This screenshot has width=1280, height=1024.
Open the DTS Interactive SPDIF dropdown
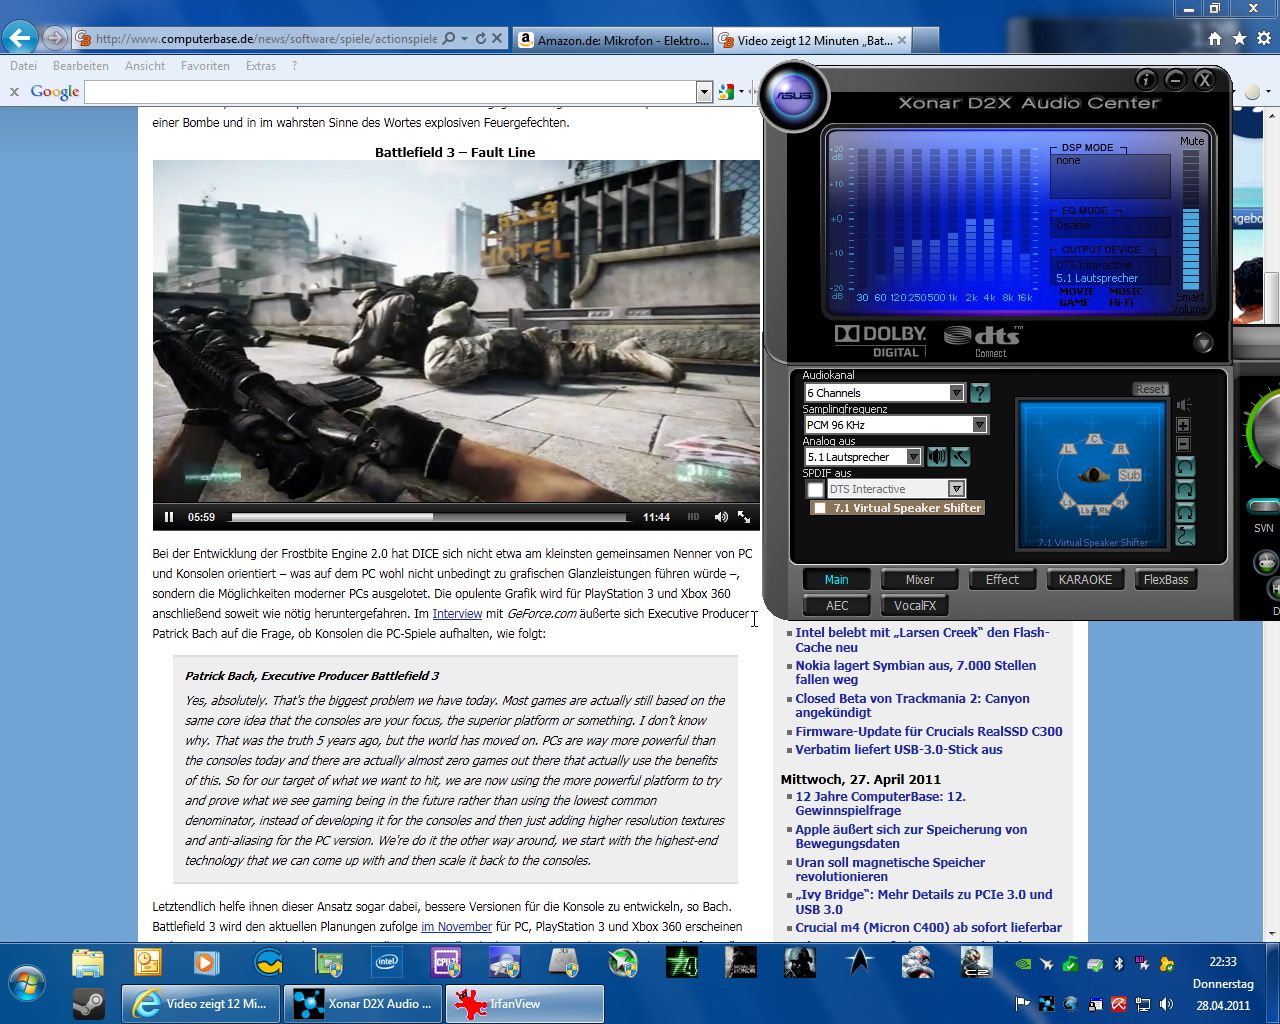click(956, 489)
